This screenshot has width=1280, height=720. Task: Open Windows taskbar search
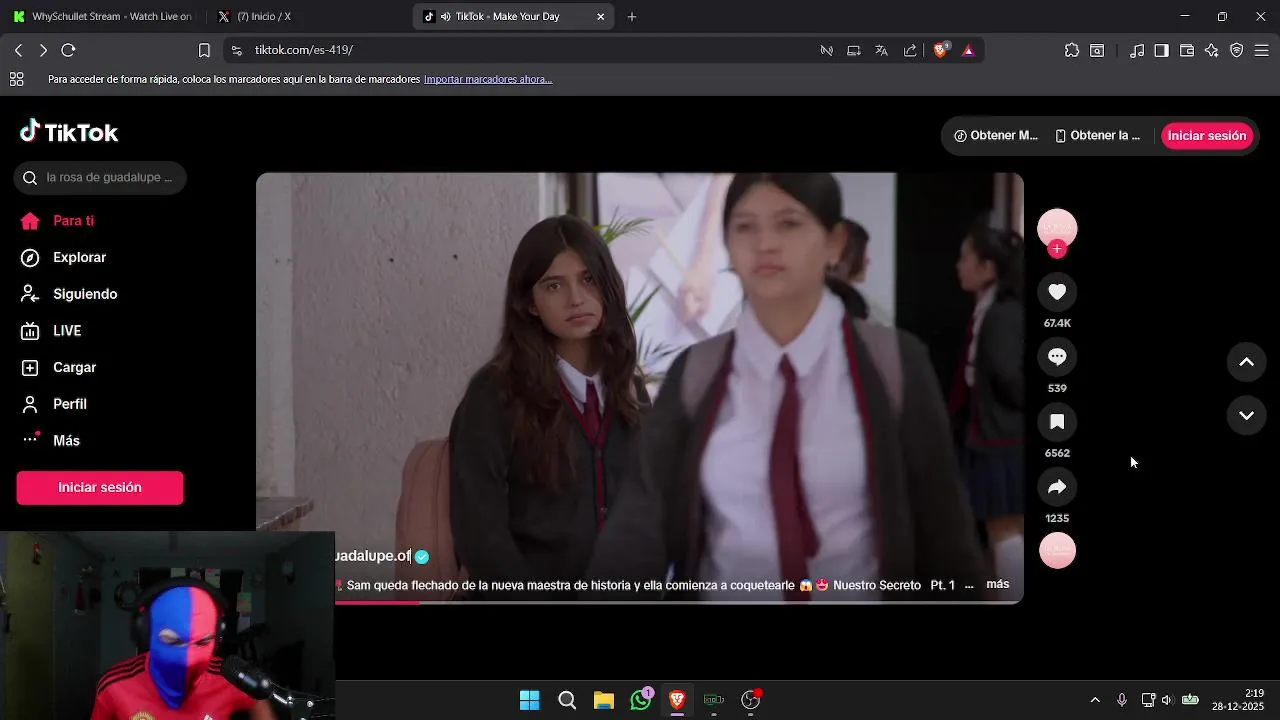567,700
